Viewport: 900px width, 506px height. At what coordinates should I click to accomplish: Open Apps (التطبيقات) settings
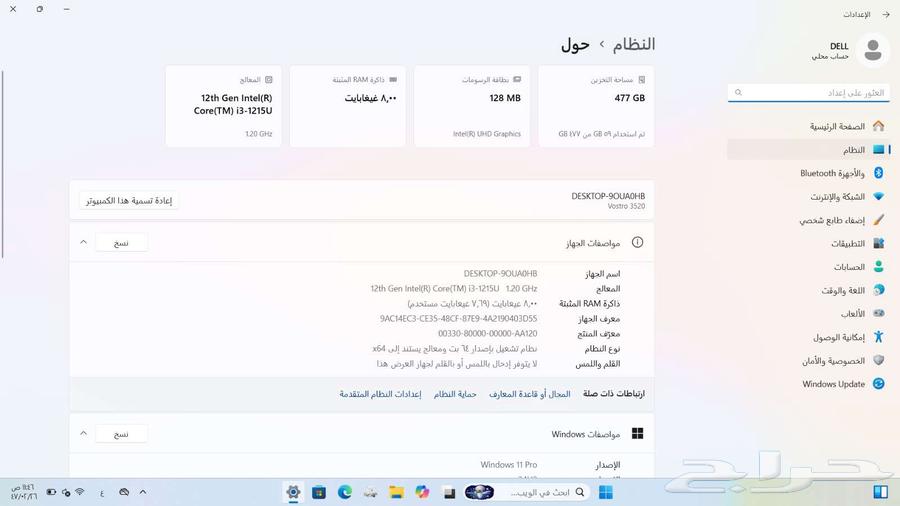[x=809, y=244]
